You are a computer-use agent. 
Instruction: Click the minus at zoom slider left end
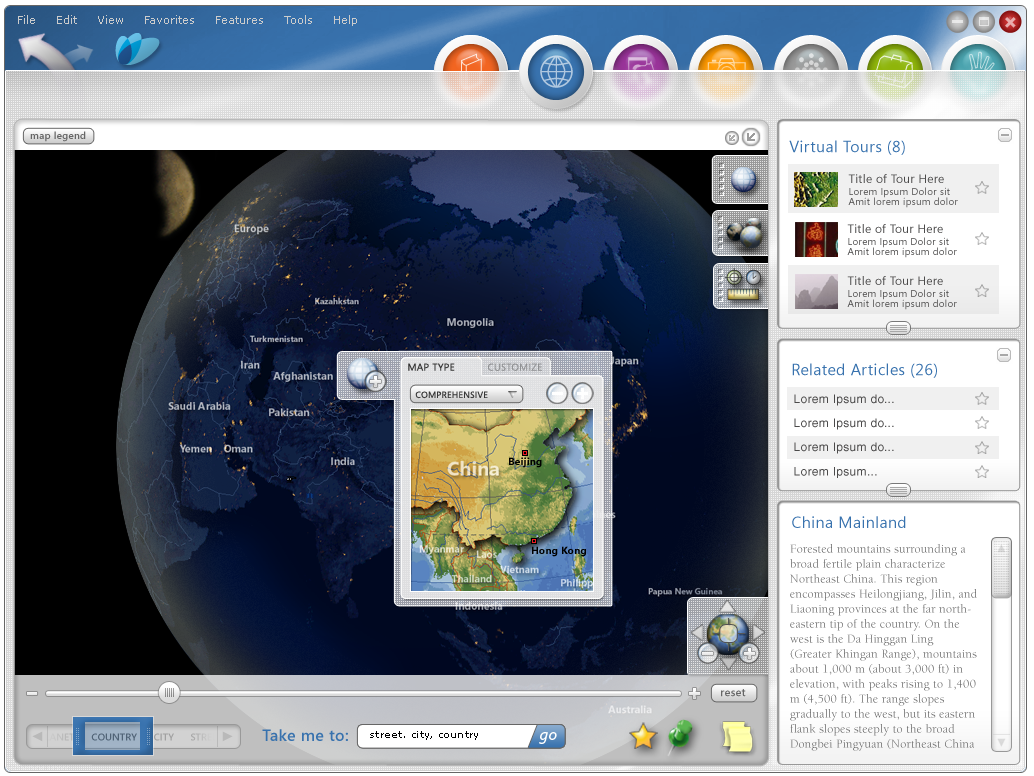click(32, 694)
